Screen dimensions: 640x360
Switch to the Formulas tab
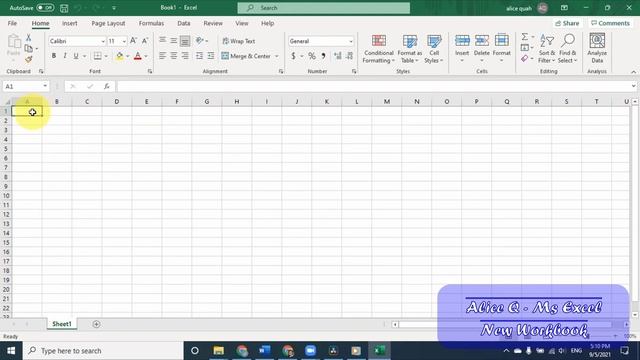(x=151, y=23)
